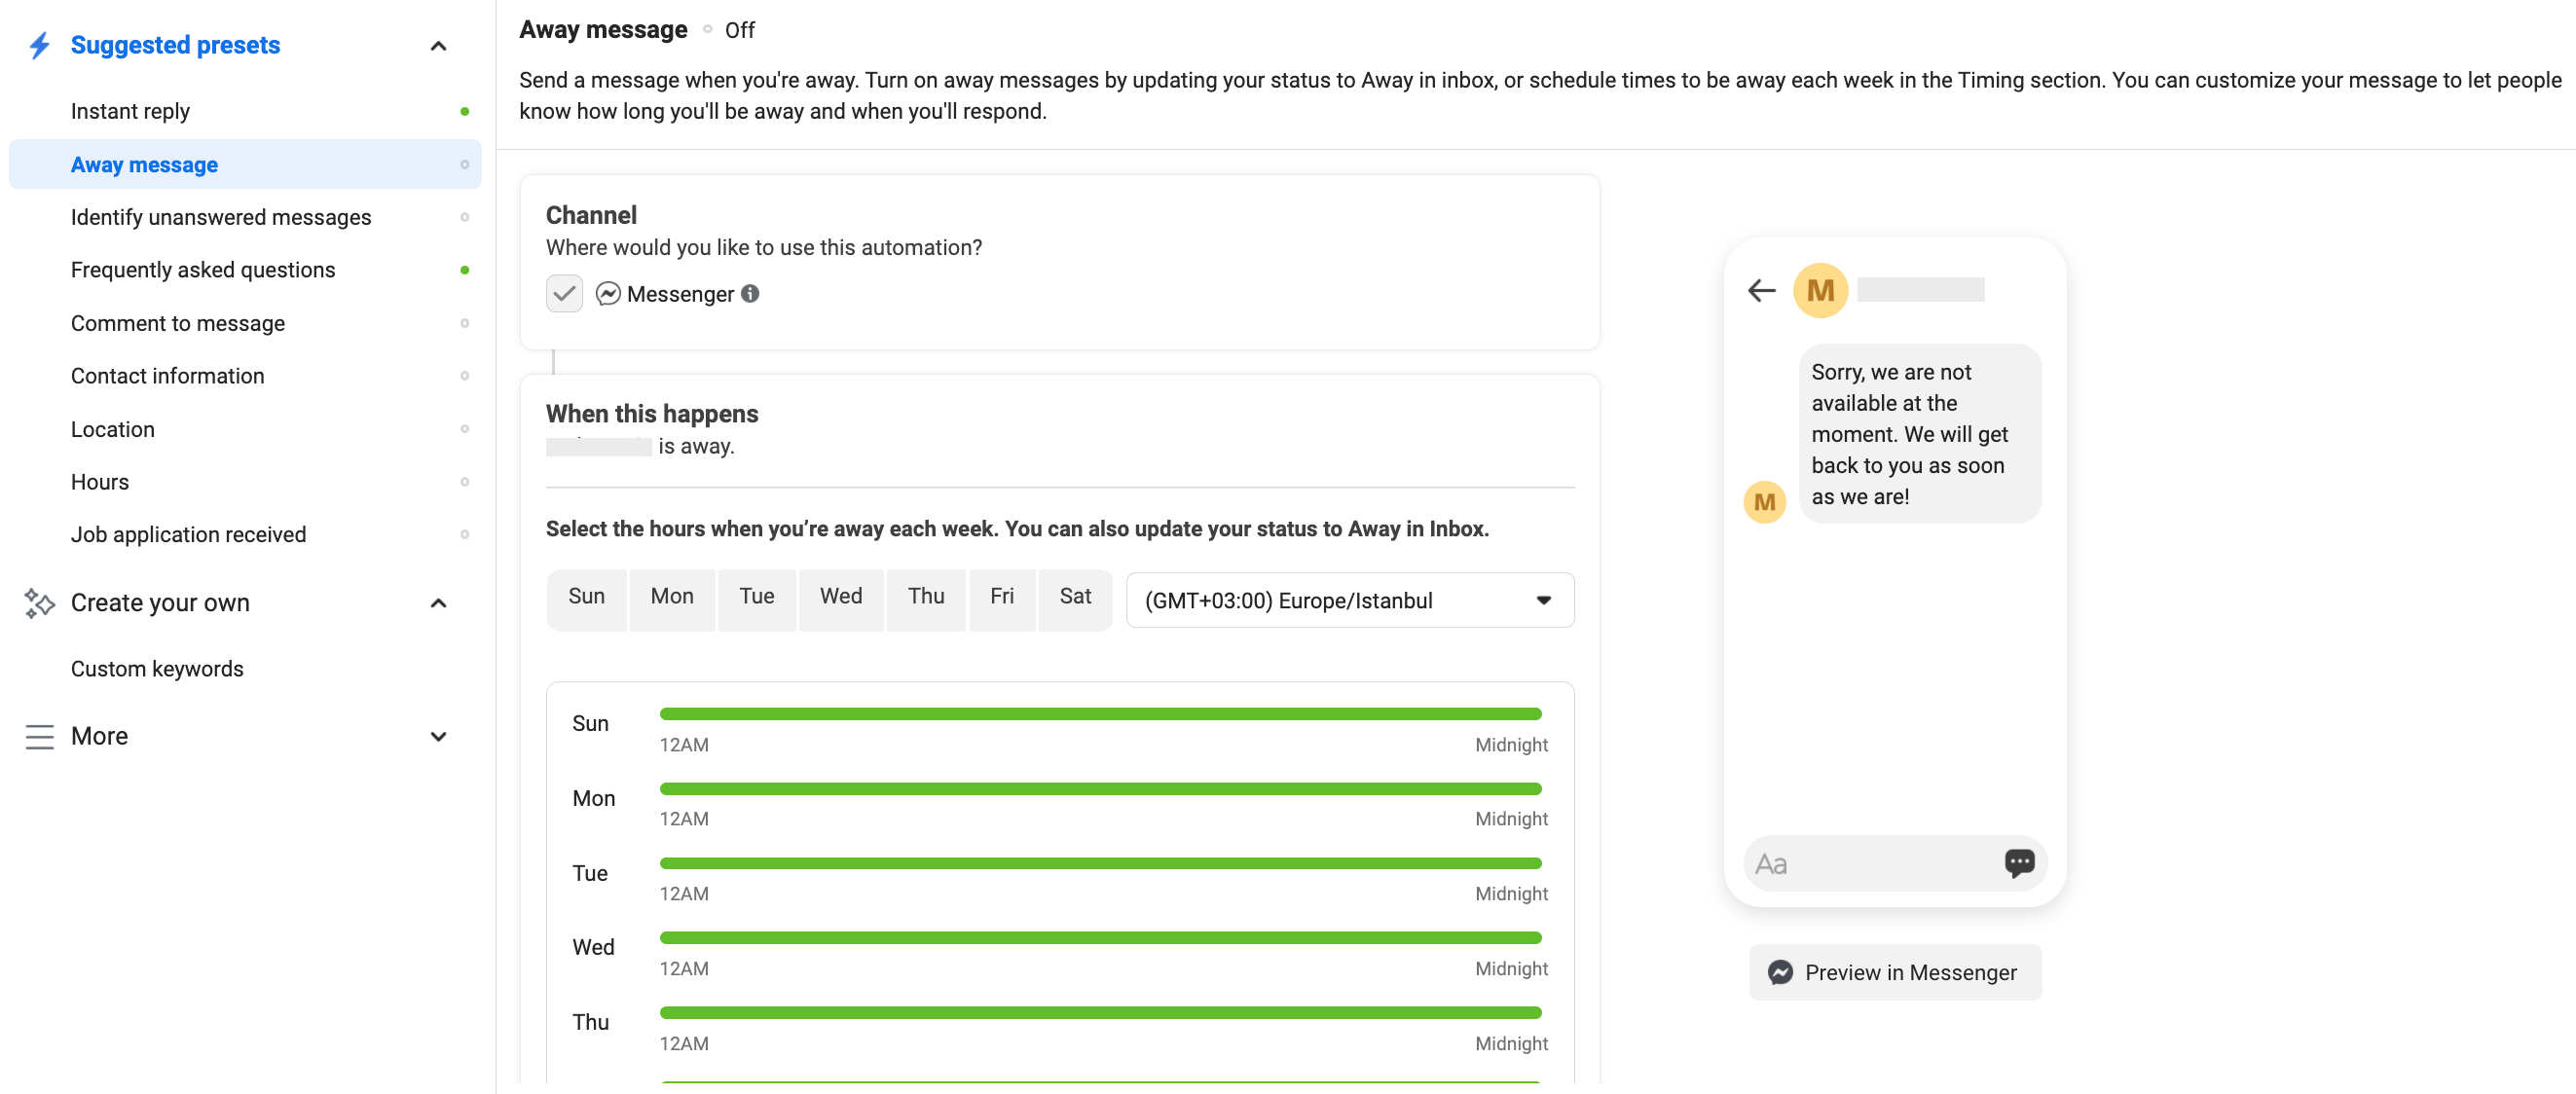Click the green status dot next to Instant reply
The height and width of the screenshot is (1094, 2576).
coord(464,111)
